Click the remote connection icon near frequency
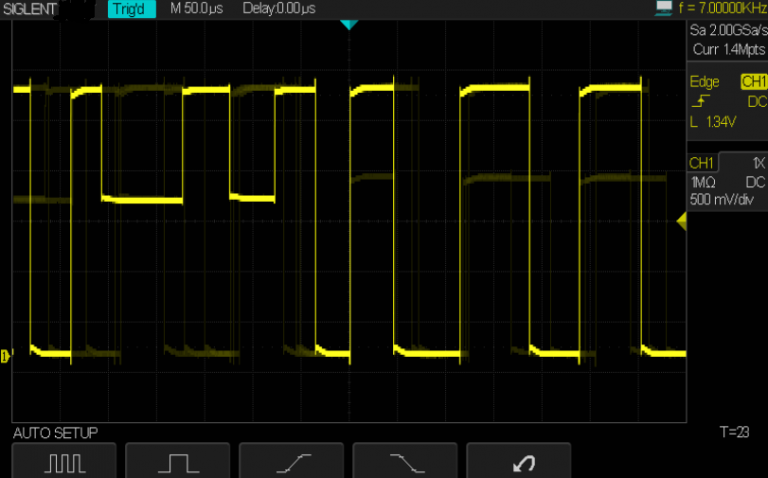Image resolution: width=768 pixels, height=478 pixels. coord(664,8)
